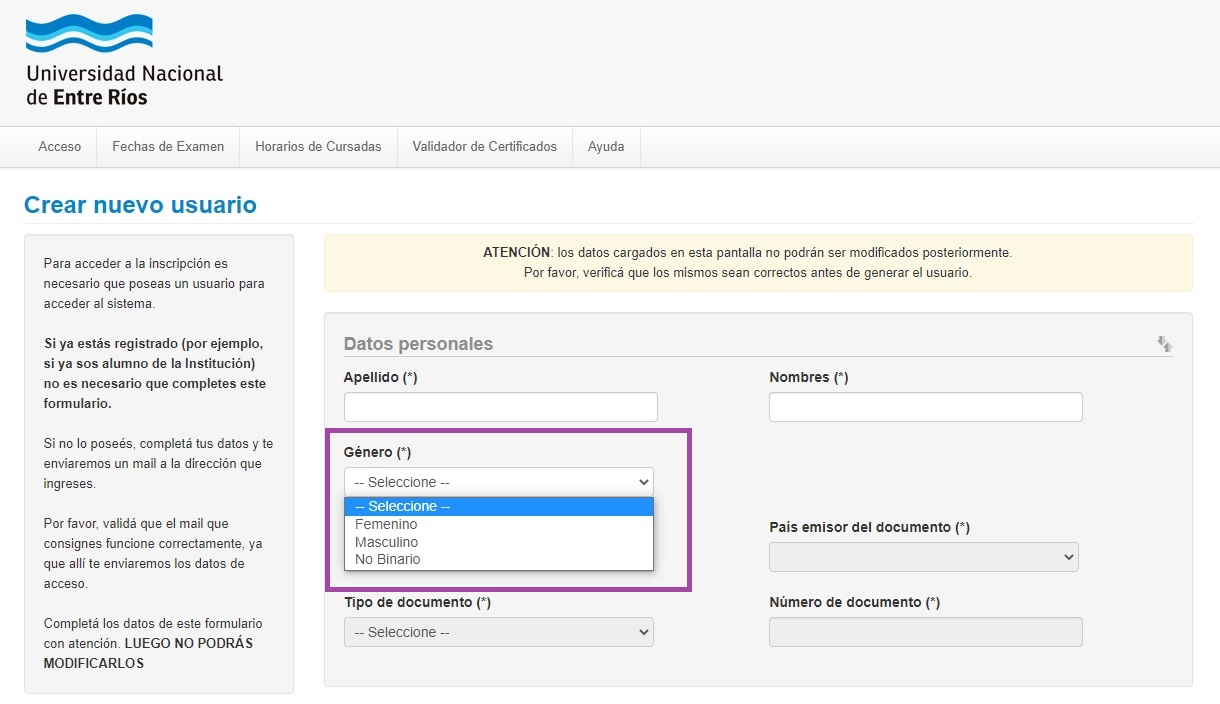
Task: Collapse the Datos personales section arrows icon
Action: (1164, 344)
